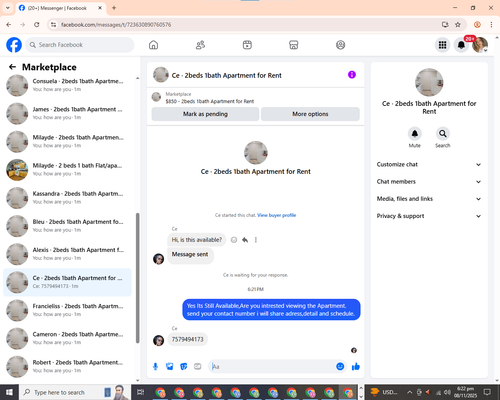Open the Reels video icon in navigation
This screenshot has width=500, height=400.
pos(247,45)
